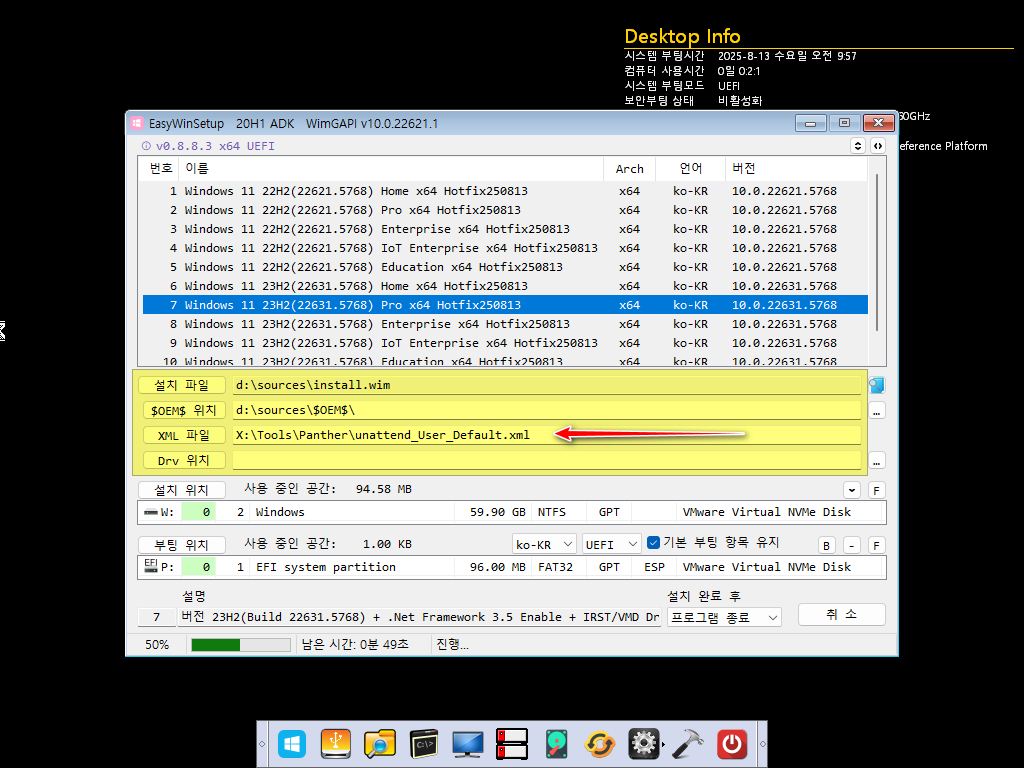The width and height of the screenshot is (1024, 768).
Task: Open the blue Windows logo dock icon
Action: point(292,744)
